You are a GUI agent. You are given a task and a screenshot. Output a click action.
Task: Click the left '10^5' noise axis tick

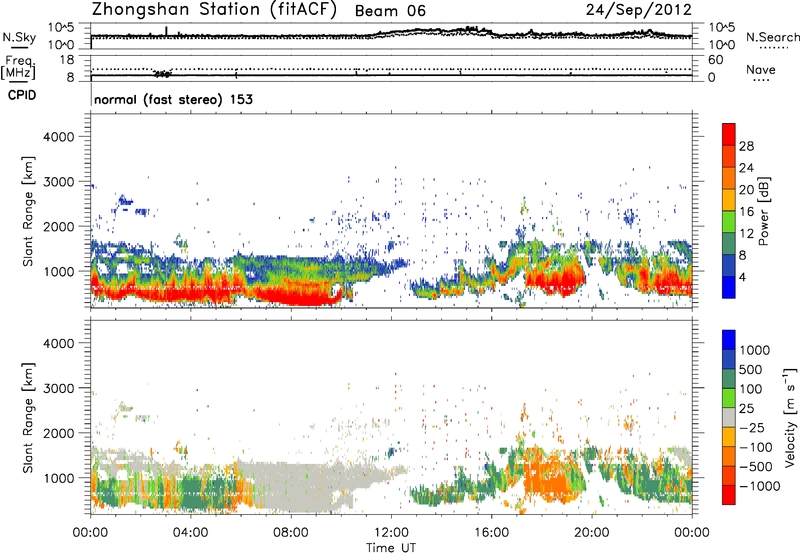(61, 28)
